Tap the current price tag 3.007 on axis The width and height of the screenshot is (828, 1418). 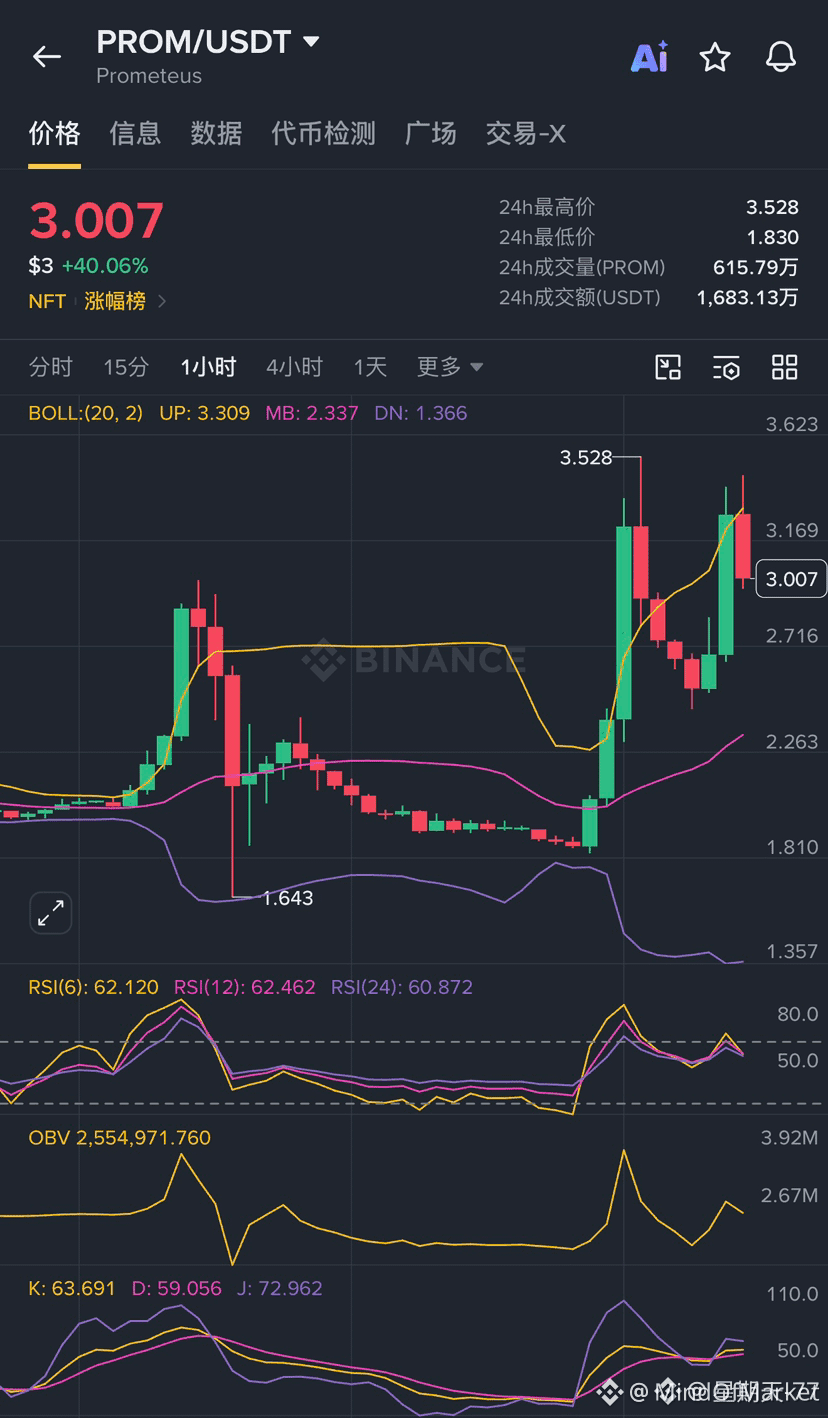point(791,579)
